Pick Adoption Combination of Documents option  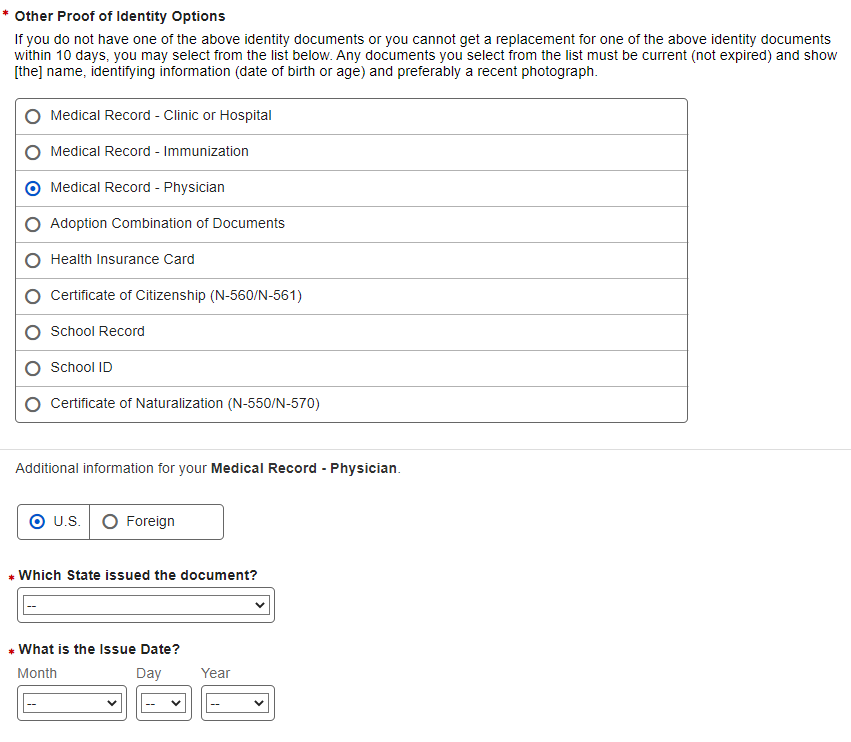point(33,224)
